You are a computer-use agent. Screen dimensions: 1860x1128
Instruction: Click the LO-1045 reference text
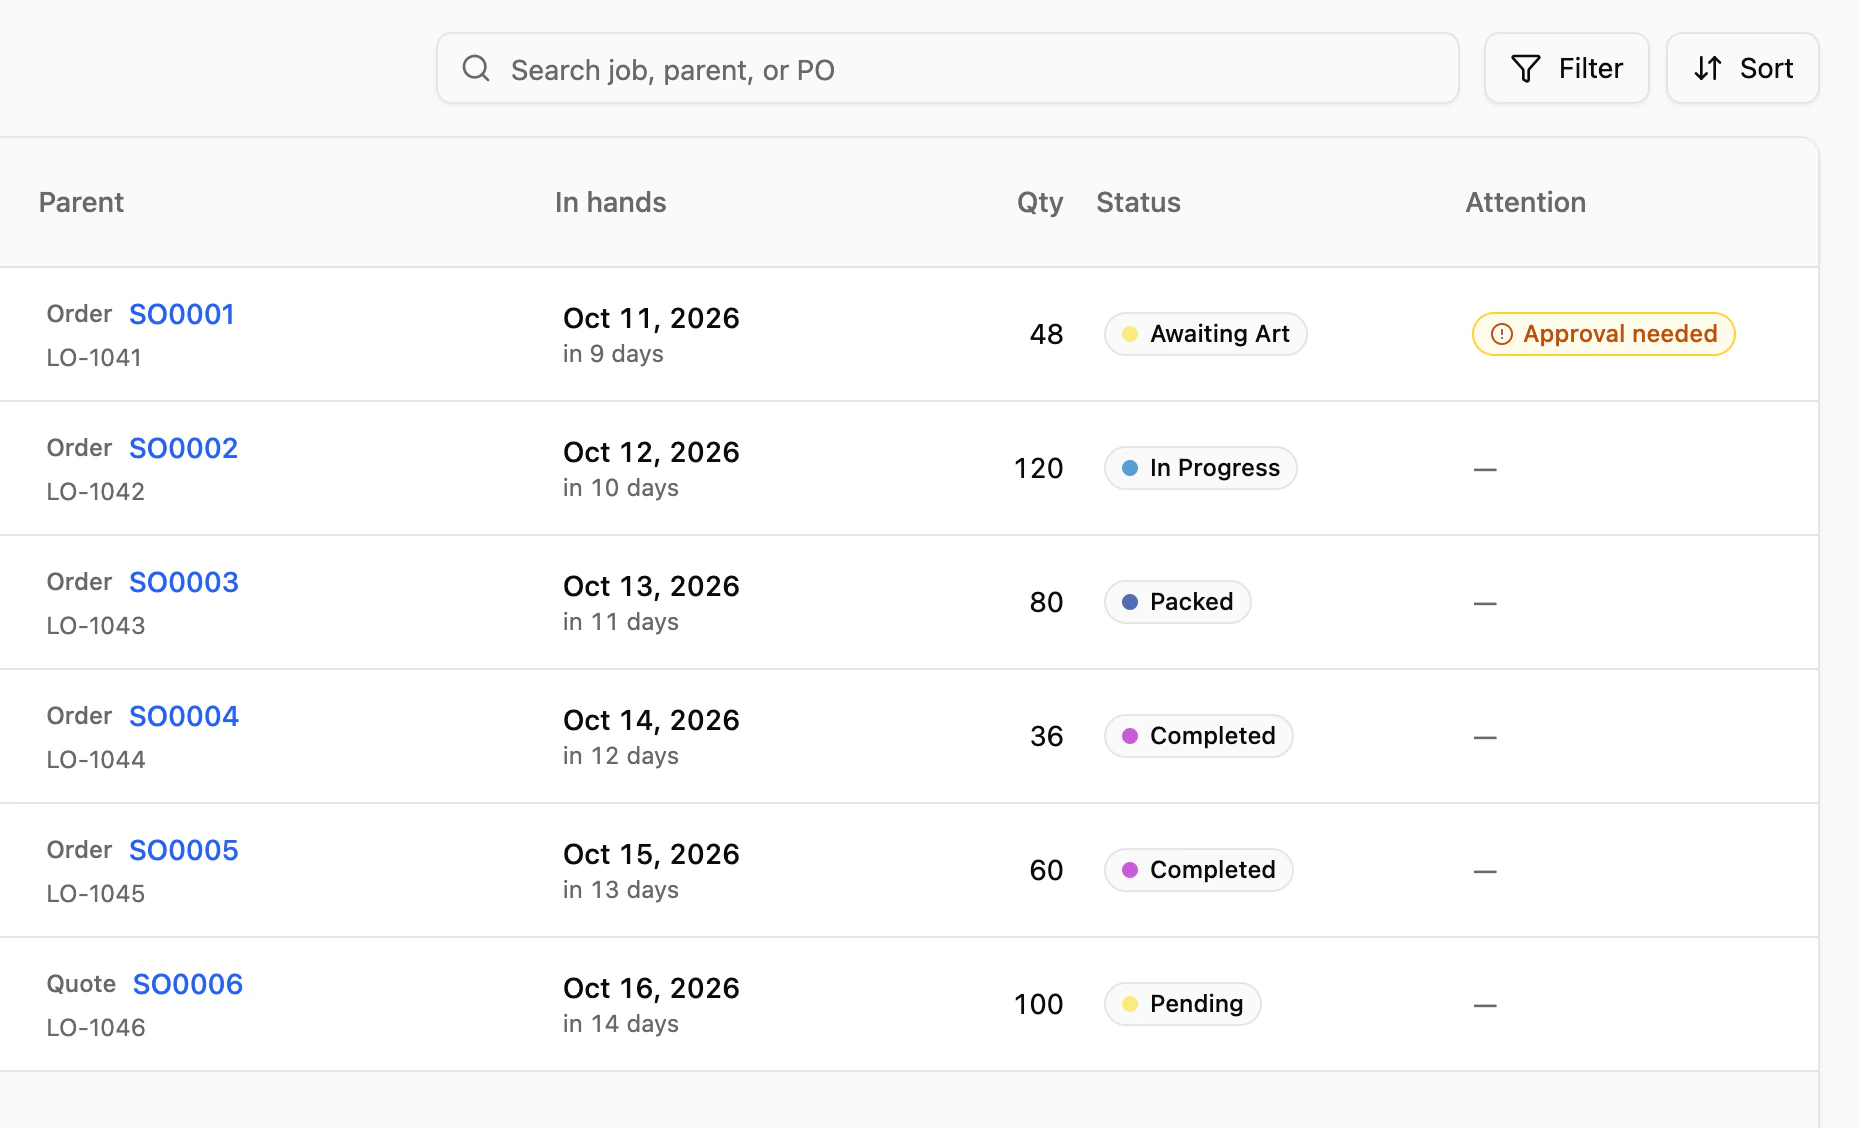tap(96, 893)
